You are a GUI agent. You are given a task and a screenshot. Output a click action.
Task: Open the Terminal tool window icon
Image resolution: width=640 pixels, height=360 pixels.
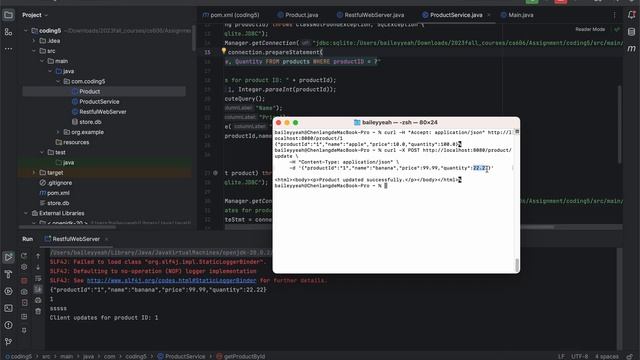tap(8, 308)
